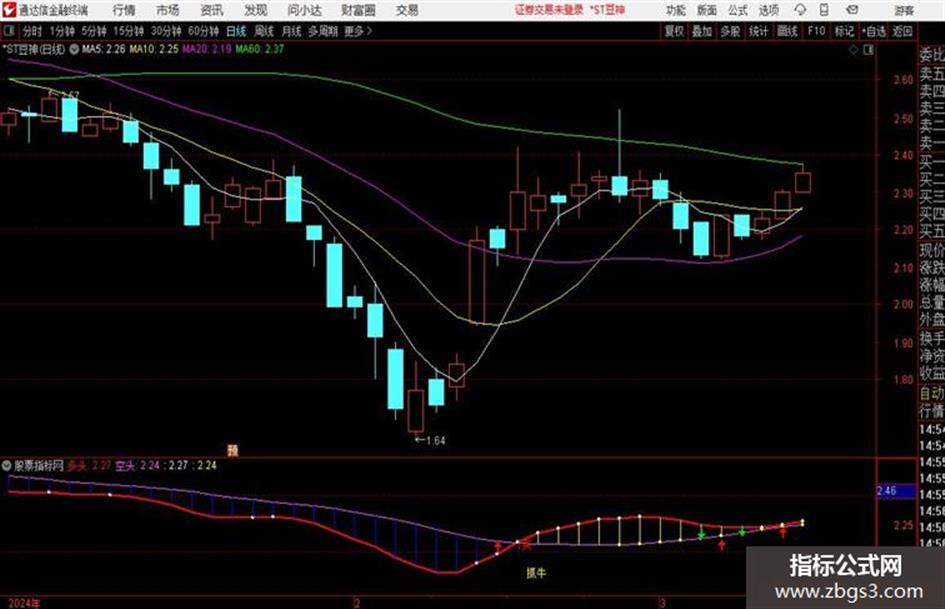Open the 财富圈 menu
This screenshot has height=609, width=945.
(x=358, y=10)
